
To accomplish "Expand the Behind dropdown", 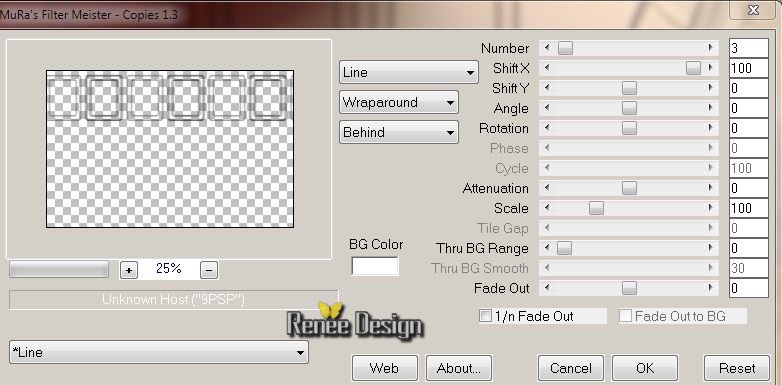I will coord(398,132).
